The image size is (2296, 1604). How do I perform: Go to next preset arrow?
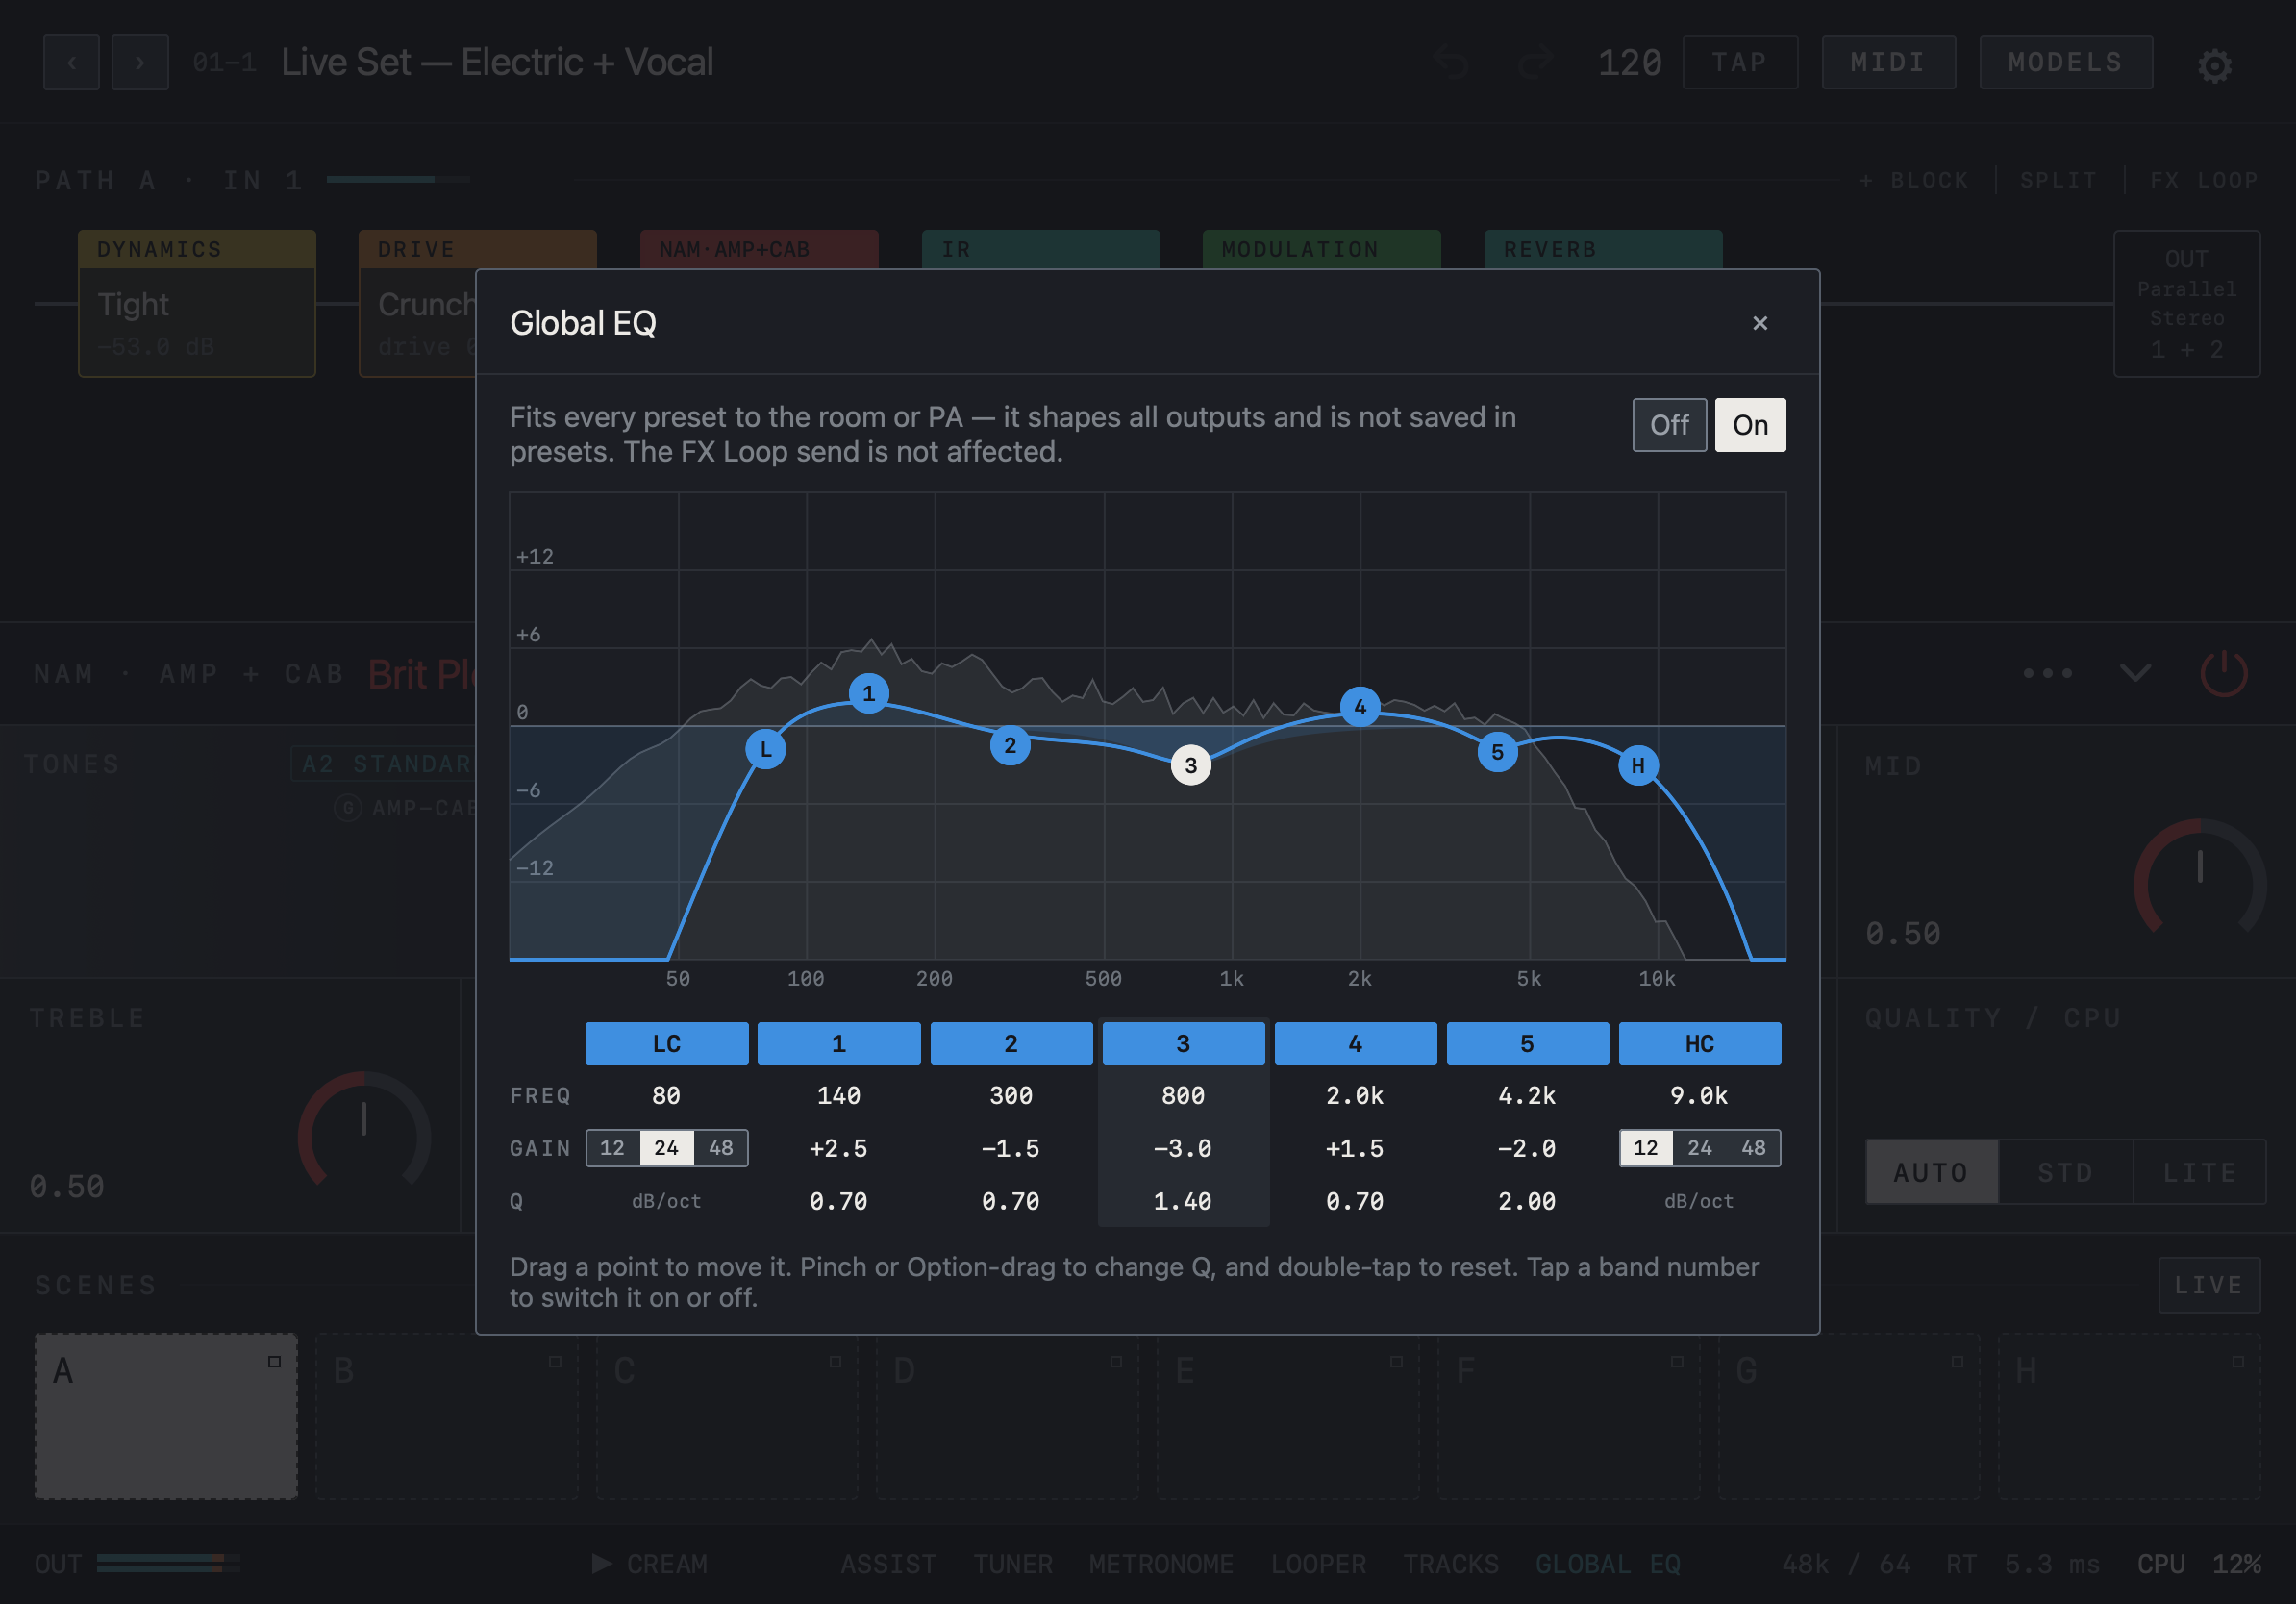click(x=140, y=62)
